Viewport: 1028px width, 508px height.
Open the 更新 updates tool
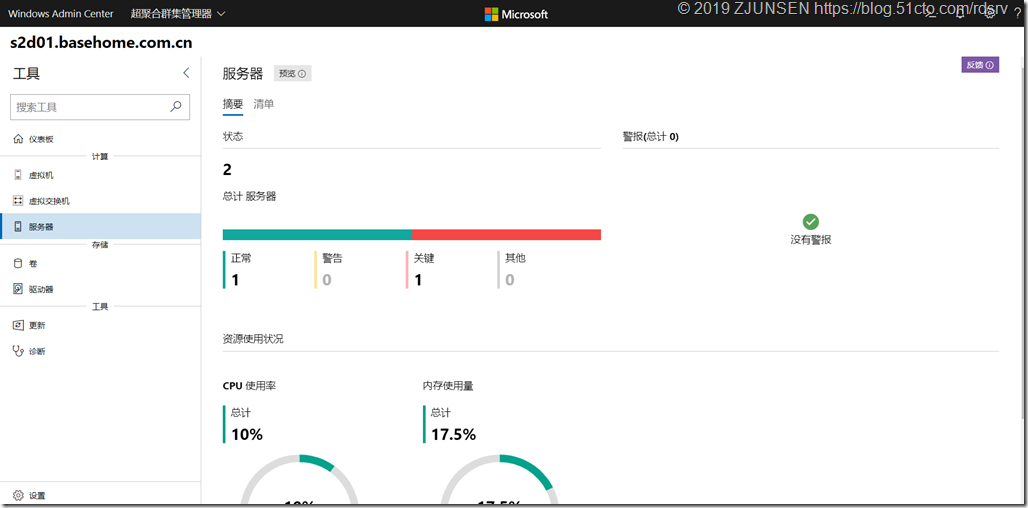point(100,326)
